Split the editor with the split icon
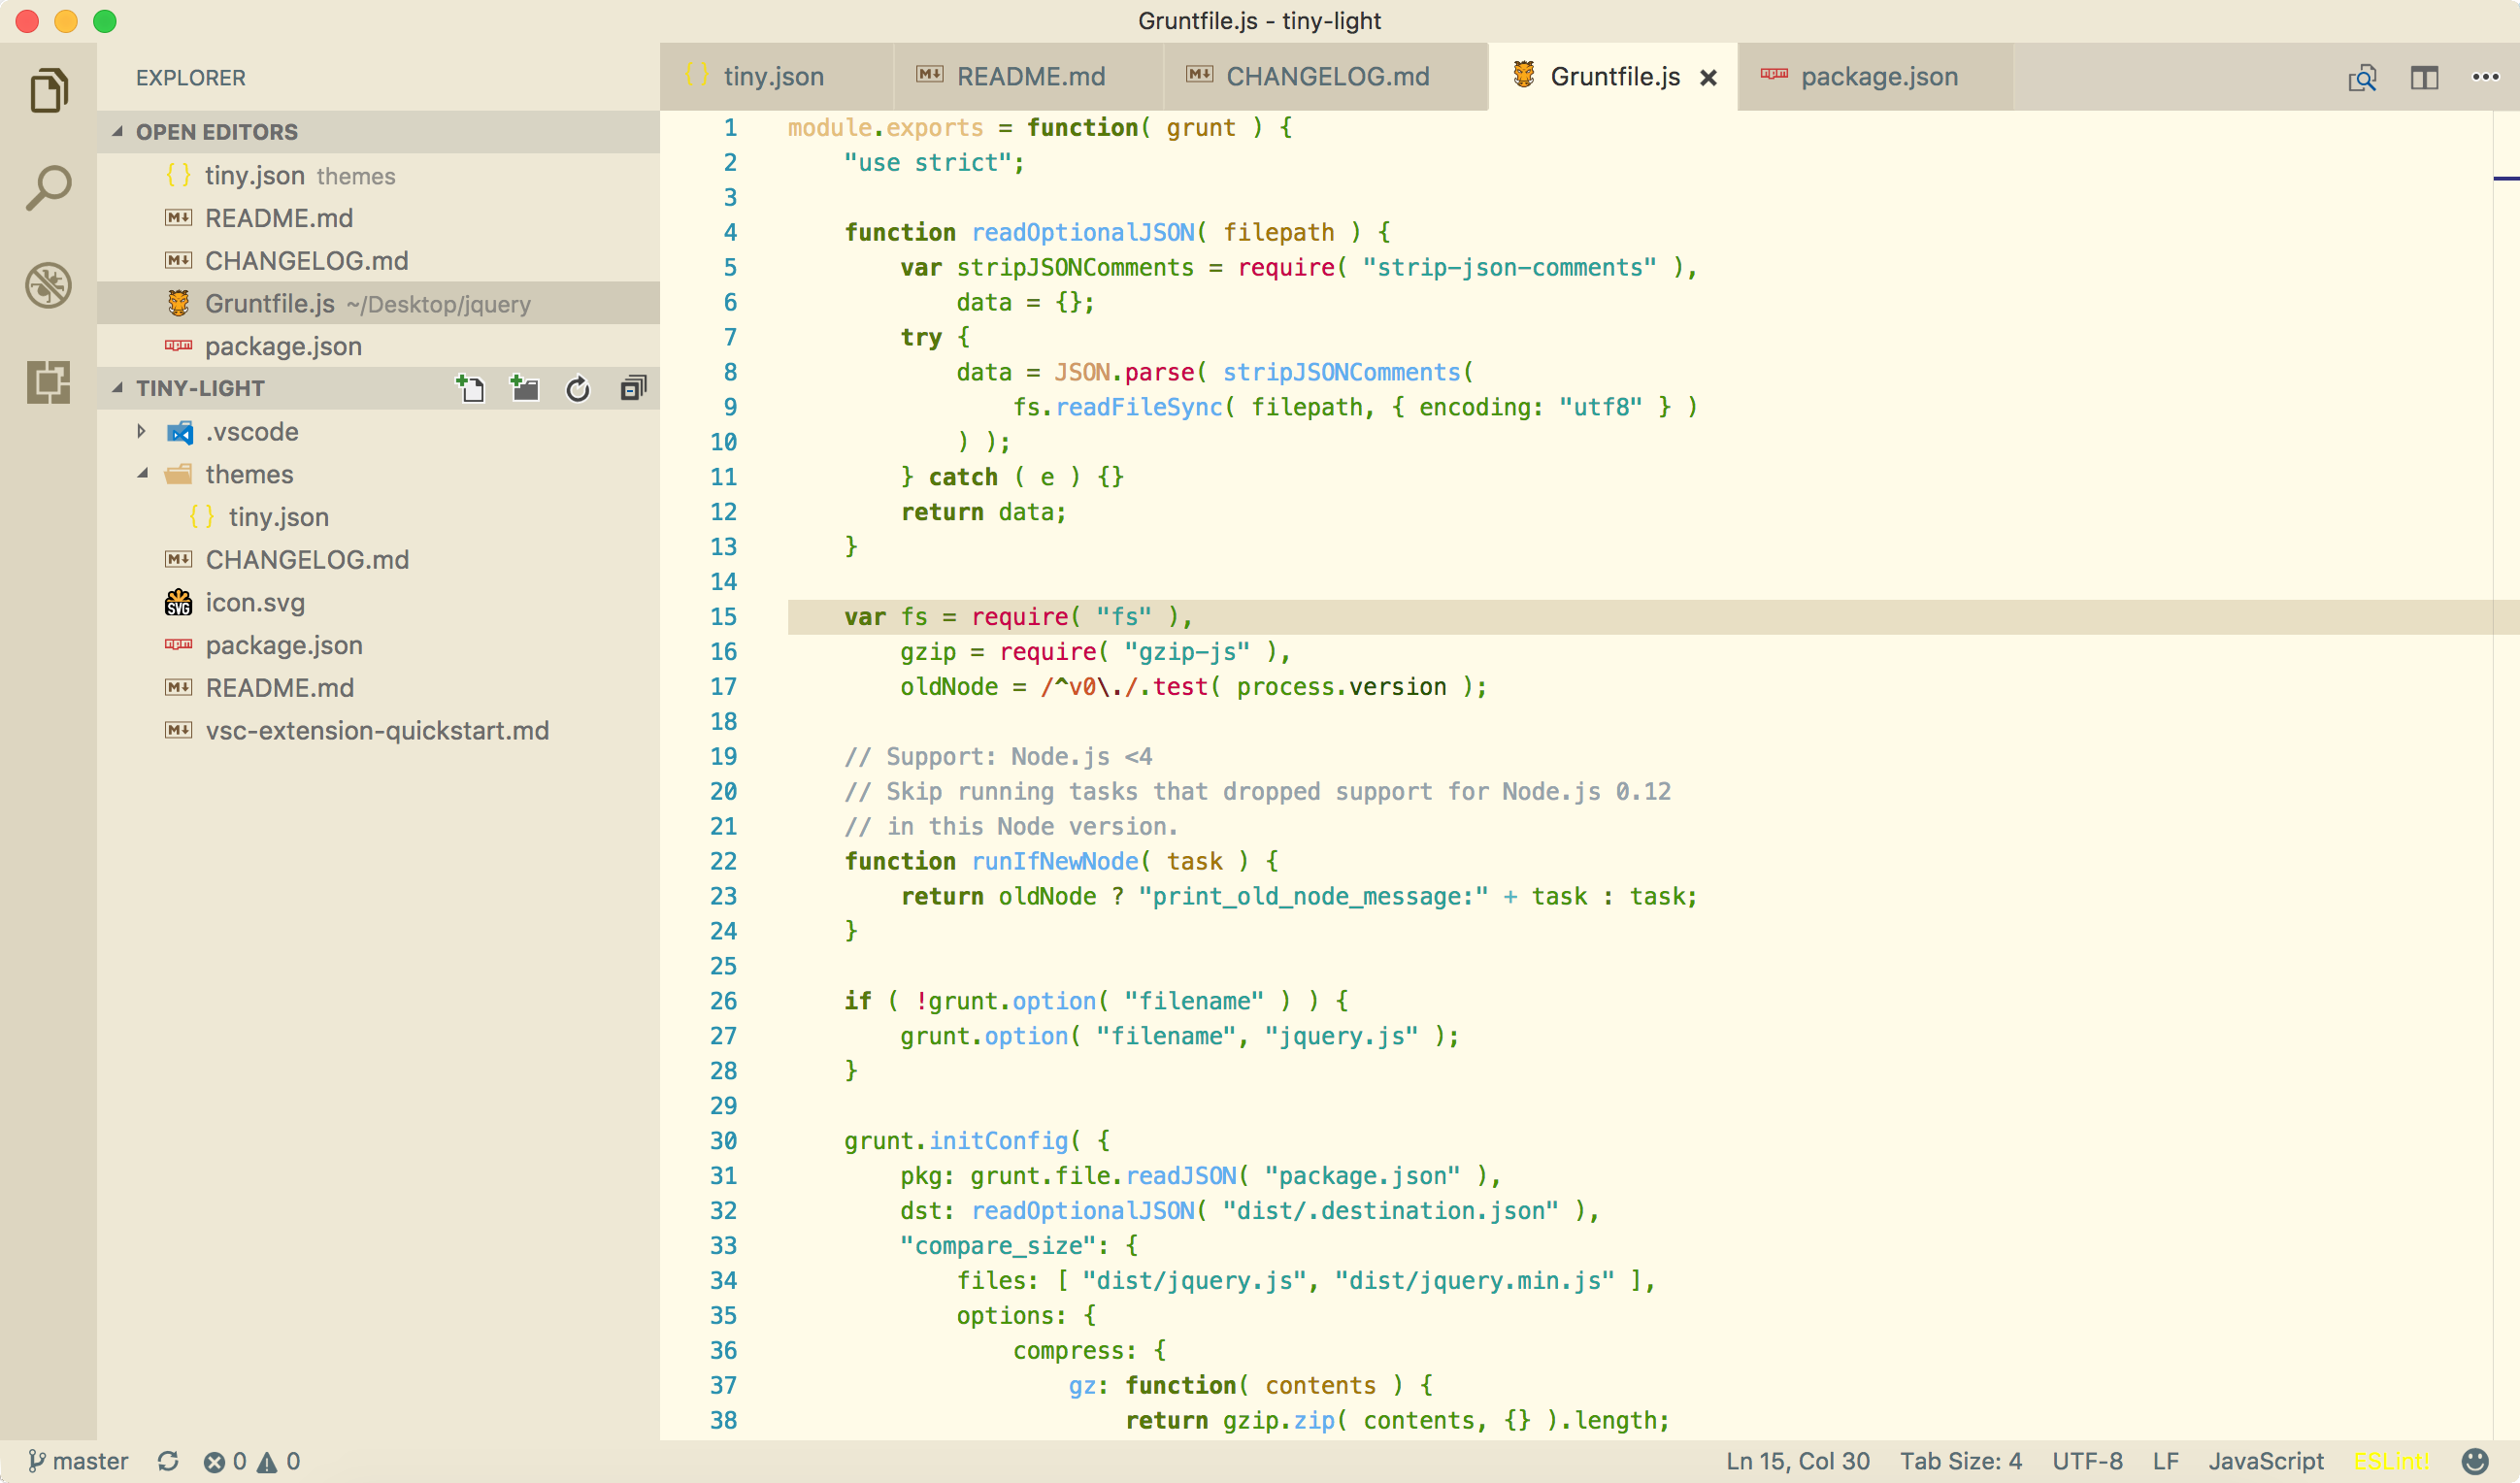 pos(2424,77)
